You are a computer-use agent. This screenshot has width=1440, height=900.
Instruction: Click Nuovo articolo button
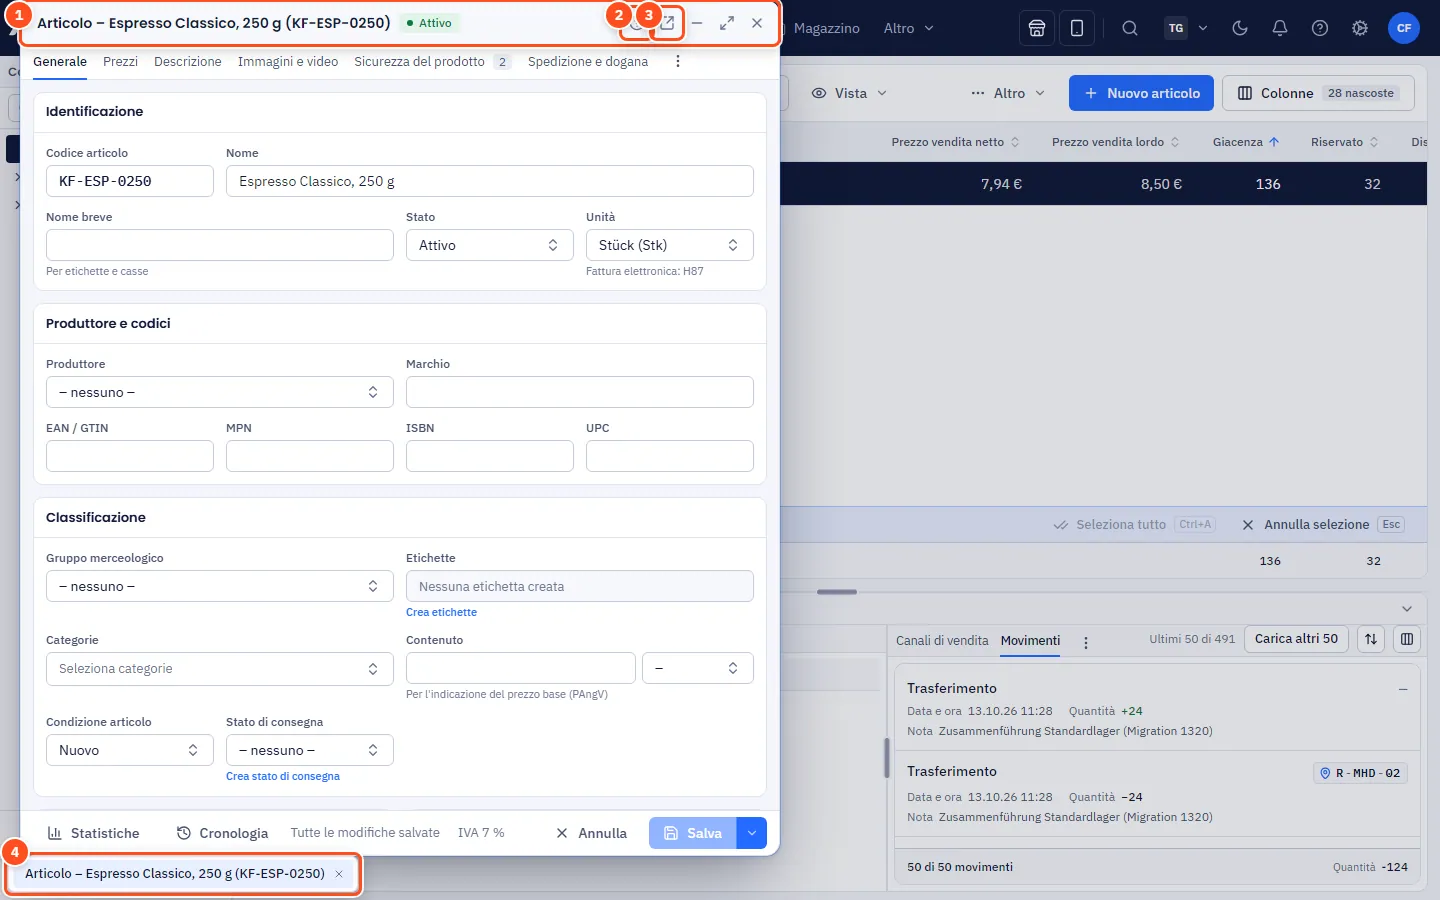1141,93
